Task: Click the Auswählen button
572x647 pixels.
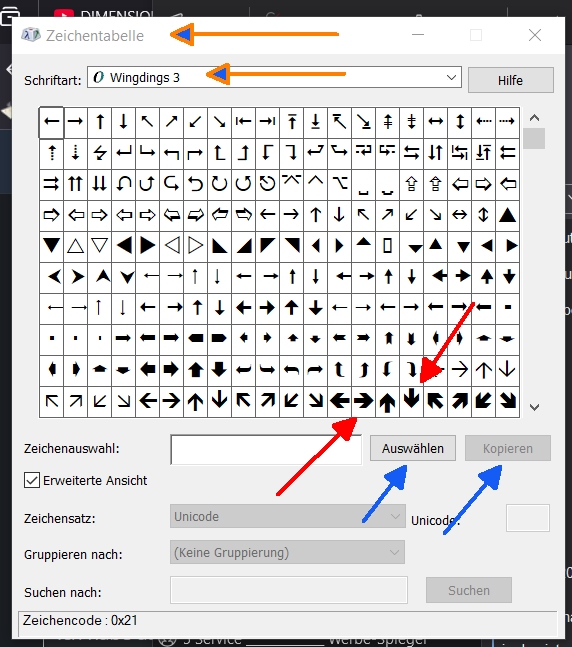Action: click(413, 448)
